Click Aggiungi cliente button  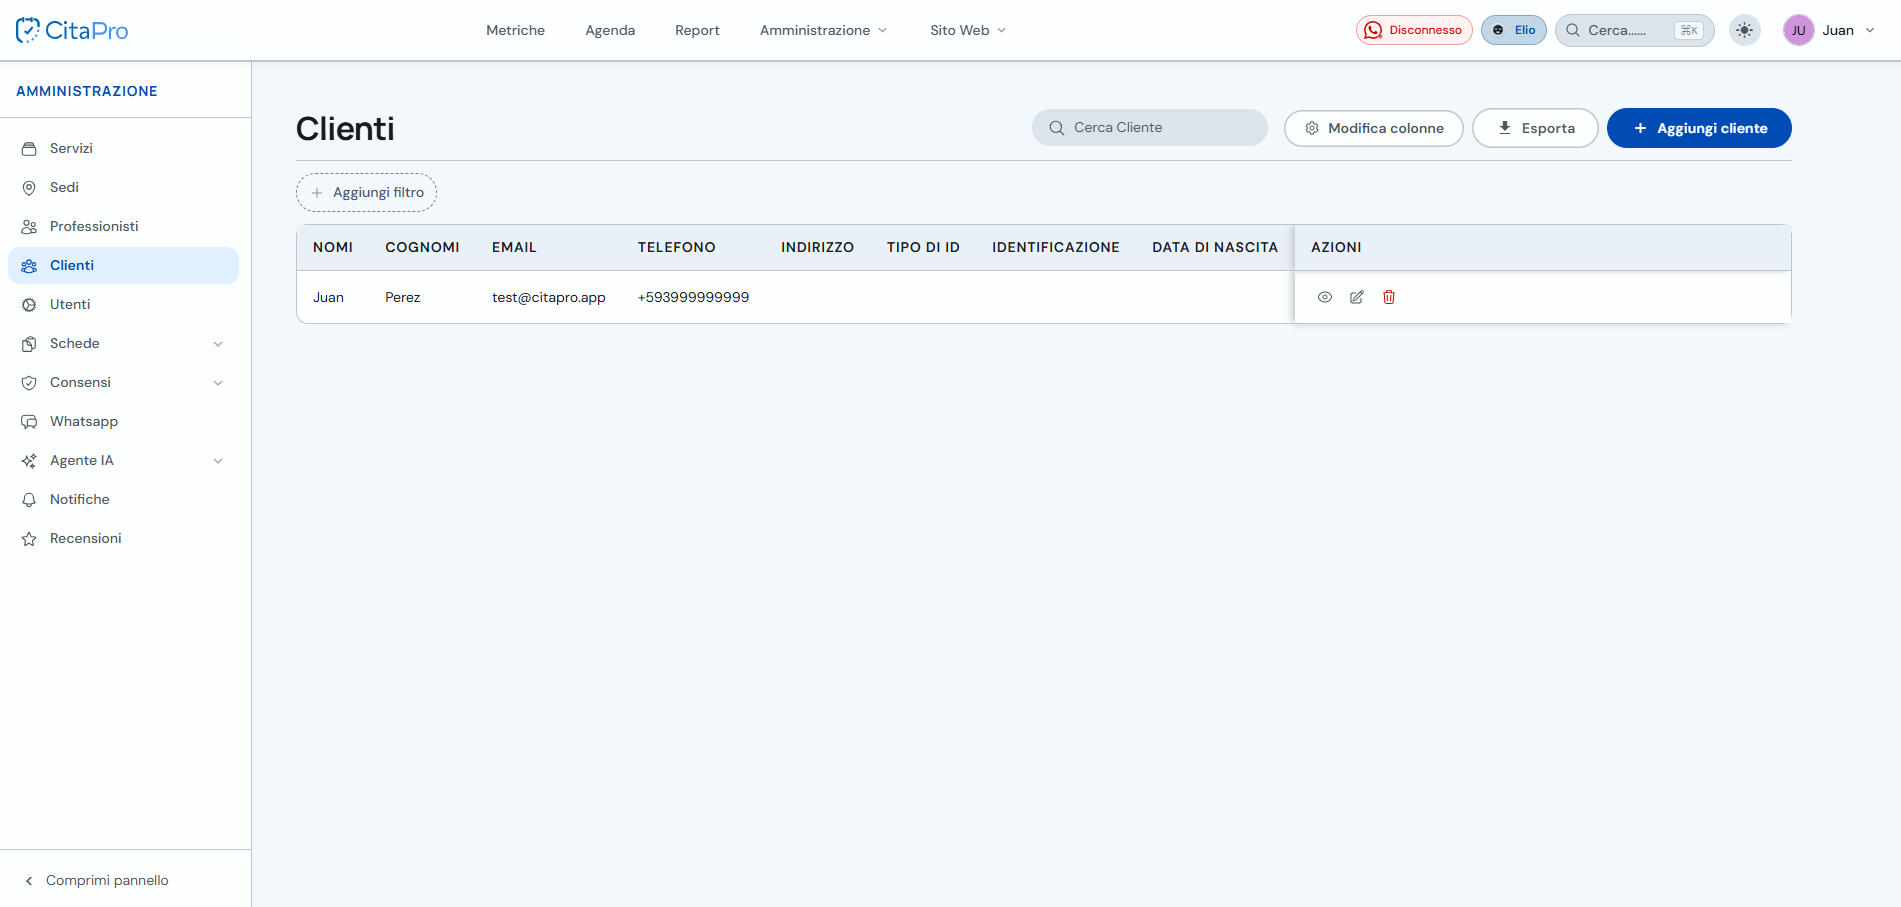1699,128
